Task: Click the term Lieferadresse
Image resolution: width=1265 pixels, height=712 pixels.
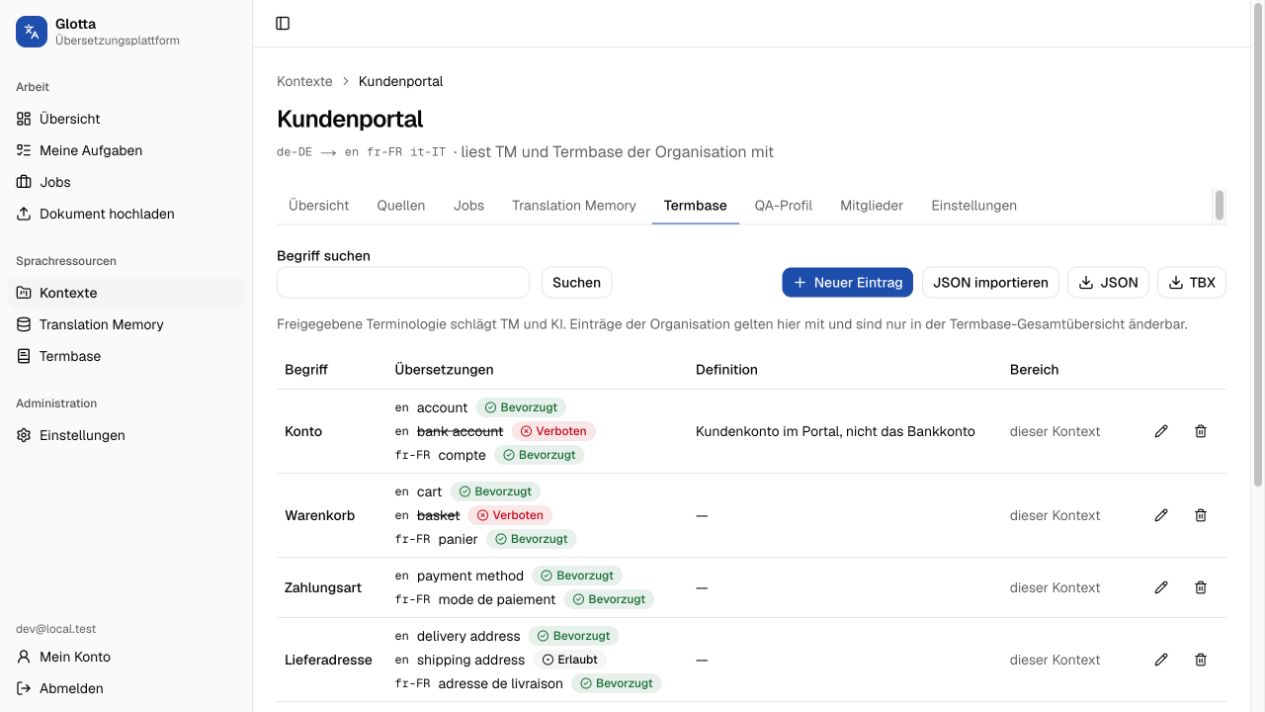Action: tap(328, 660)
